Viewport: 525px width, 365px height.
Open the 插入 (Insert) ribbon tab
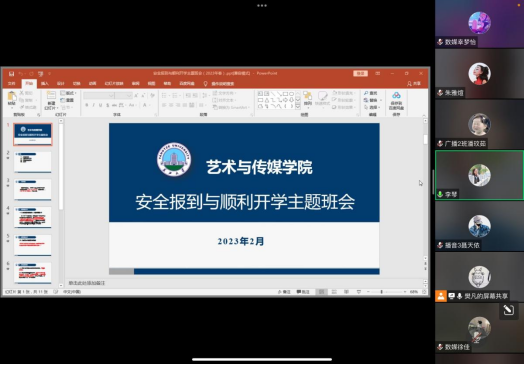45,83
